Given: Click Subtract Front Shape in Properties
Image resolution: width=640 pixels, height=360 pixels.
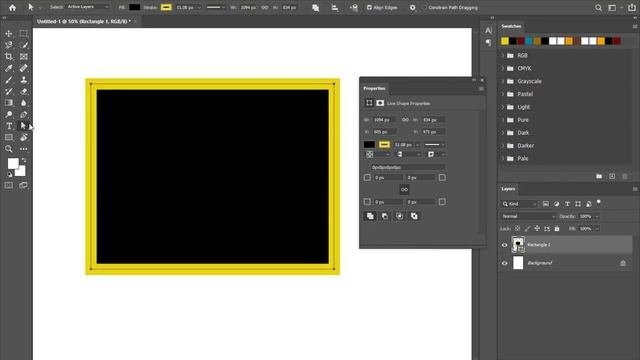Looking at the screenshot, I should pyautogui.click(x=384, y=216).
